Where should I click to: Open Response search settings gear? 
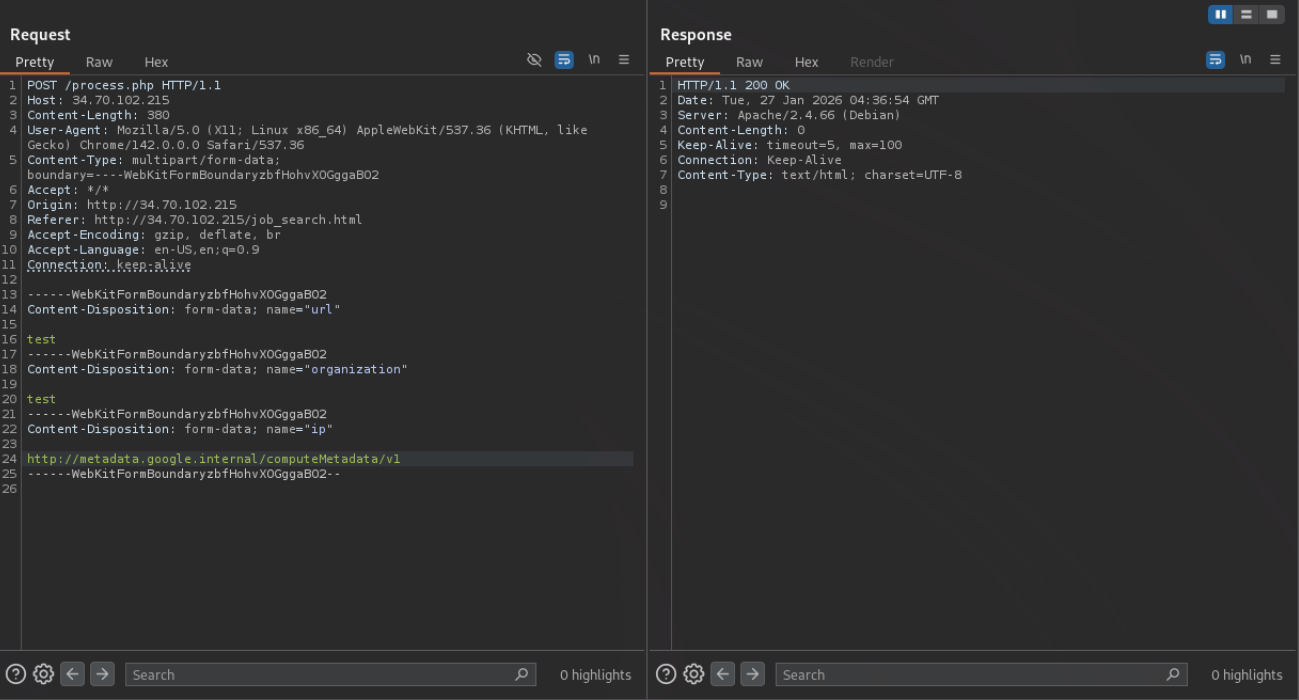pyautogui.click(x=693, y=674)
